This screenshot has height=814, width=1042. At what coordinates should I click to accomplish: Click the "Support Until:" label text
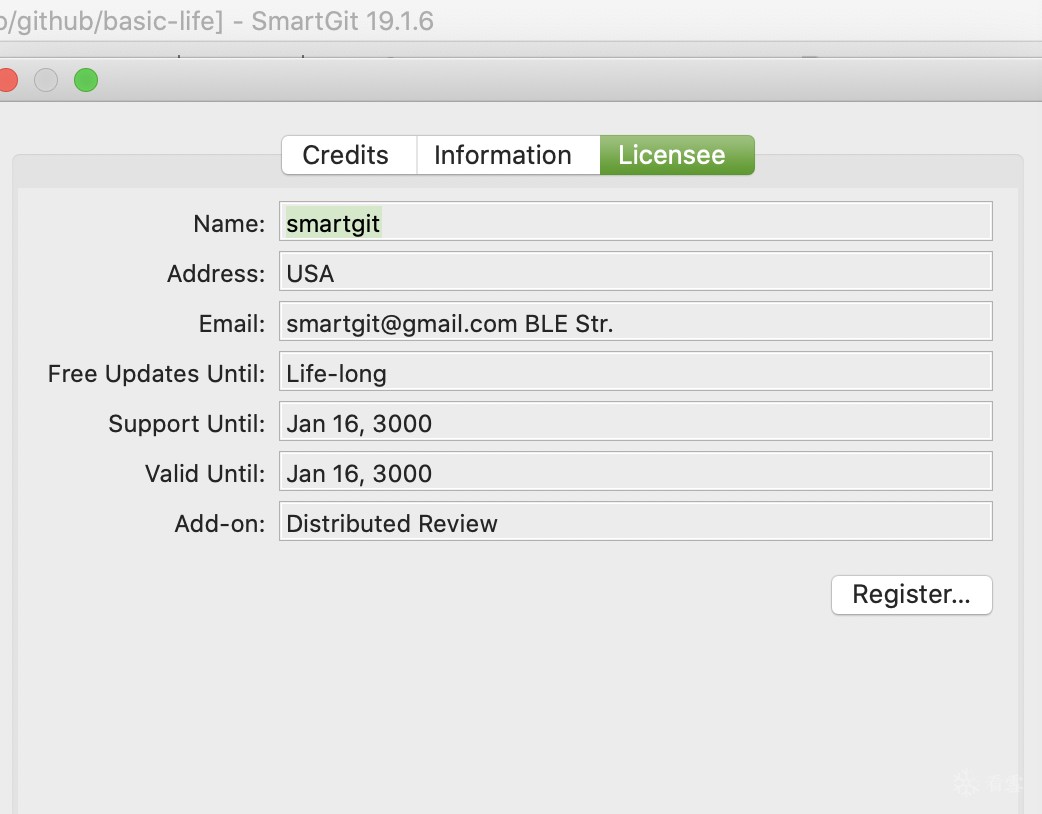click(x=186, y=424)
